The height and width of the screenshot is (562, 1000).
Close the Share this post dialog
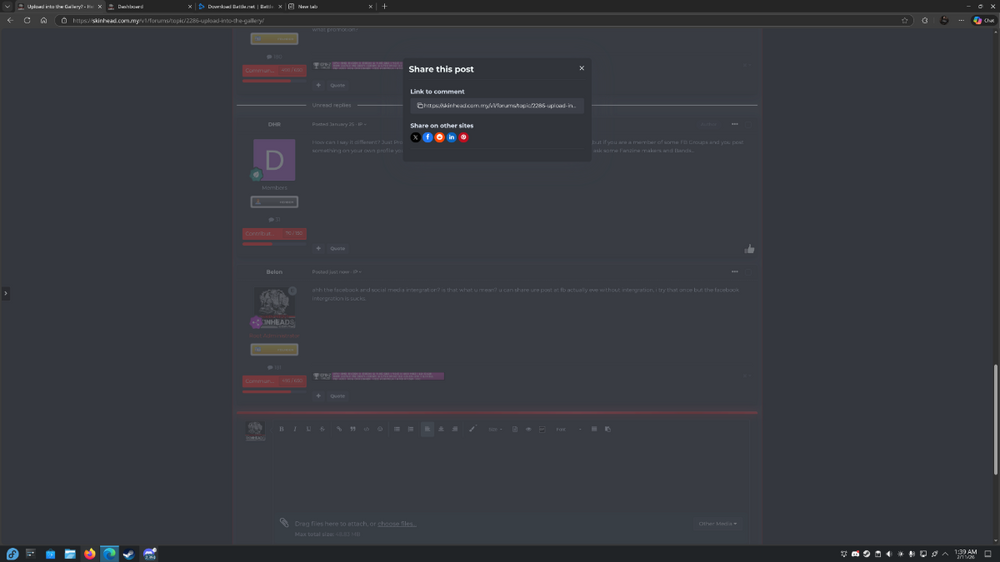[x=582, y=68]
